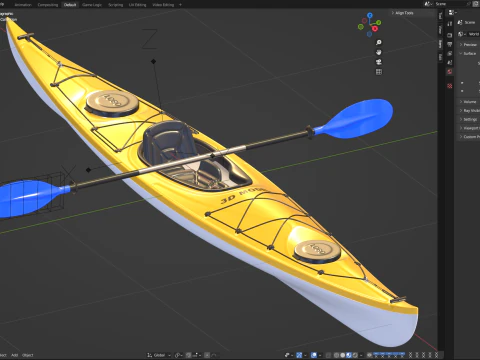Expand the Volume panel

(x=469, y=102)
